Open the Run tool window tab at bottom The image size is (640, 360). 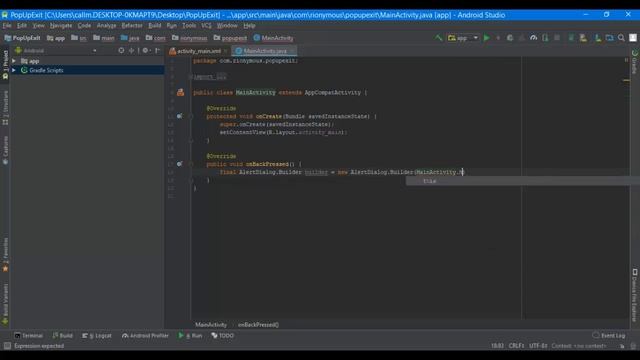tap(190, 336)
